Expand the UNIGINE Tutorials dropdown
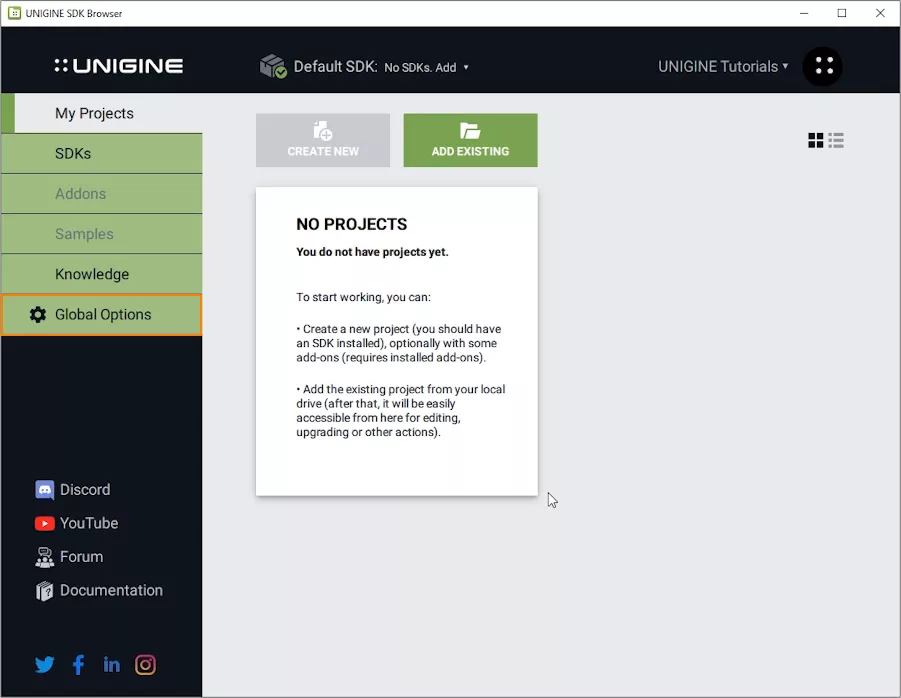 725,66
